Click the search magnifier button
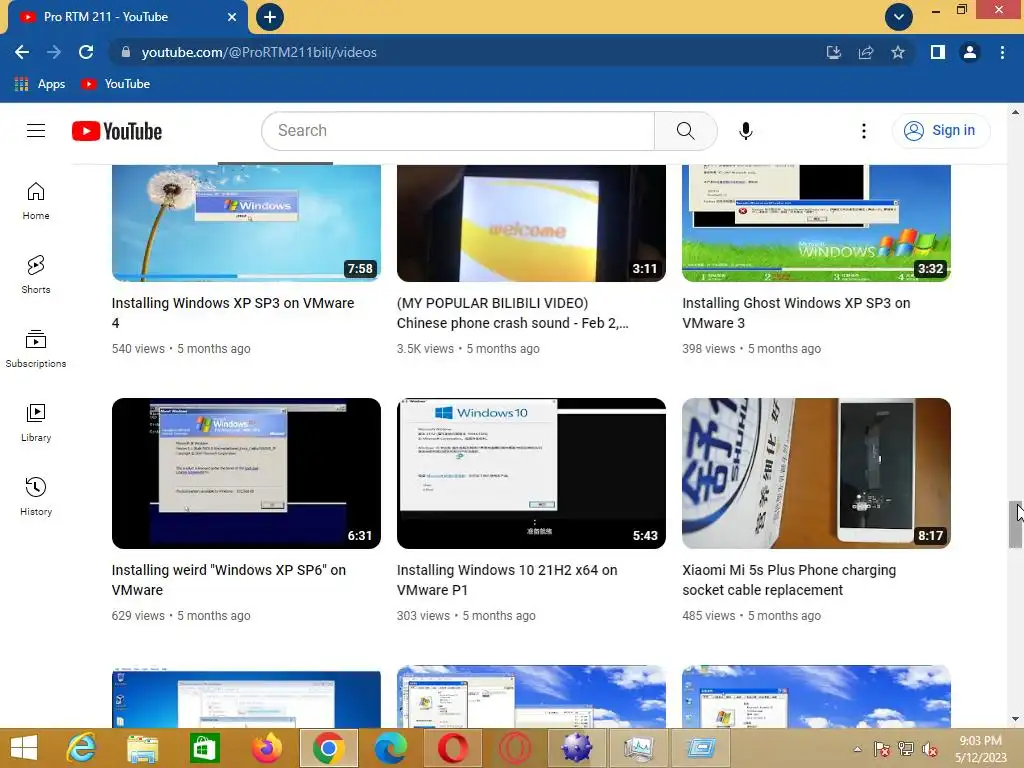Screen dimensions: 1024x768 (x=685, y=131)
